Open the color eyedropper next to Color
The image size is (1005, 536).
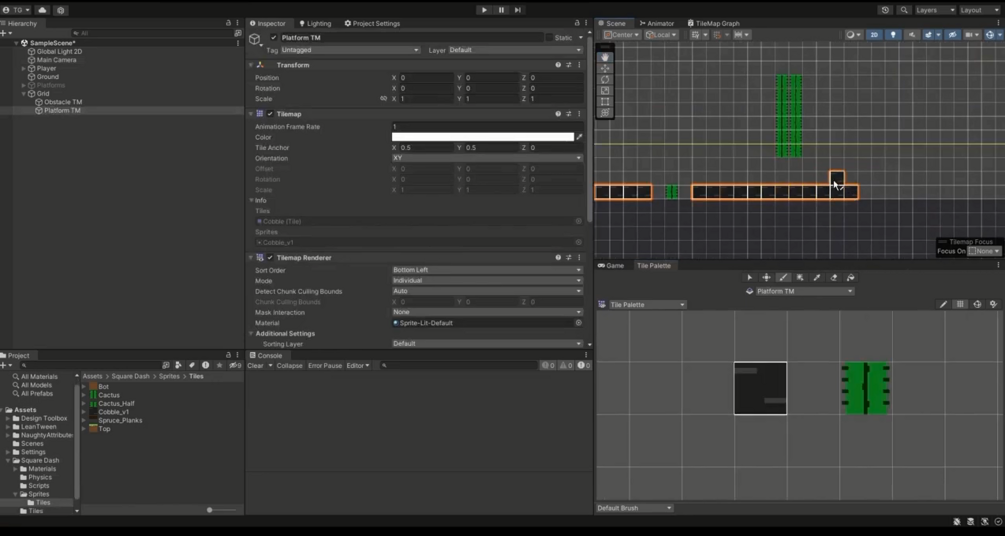pyautogui.click(x=579, y=137)
